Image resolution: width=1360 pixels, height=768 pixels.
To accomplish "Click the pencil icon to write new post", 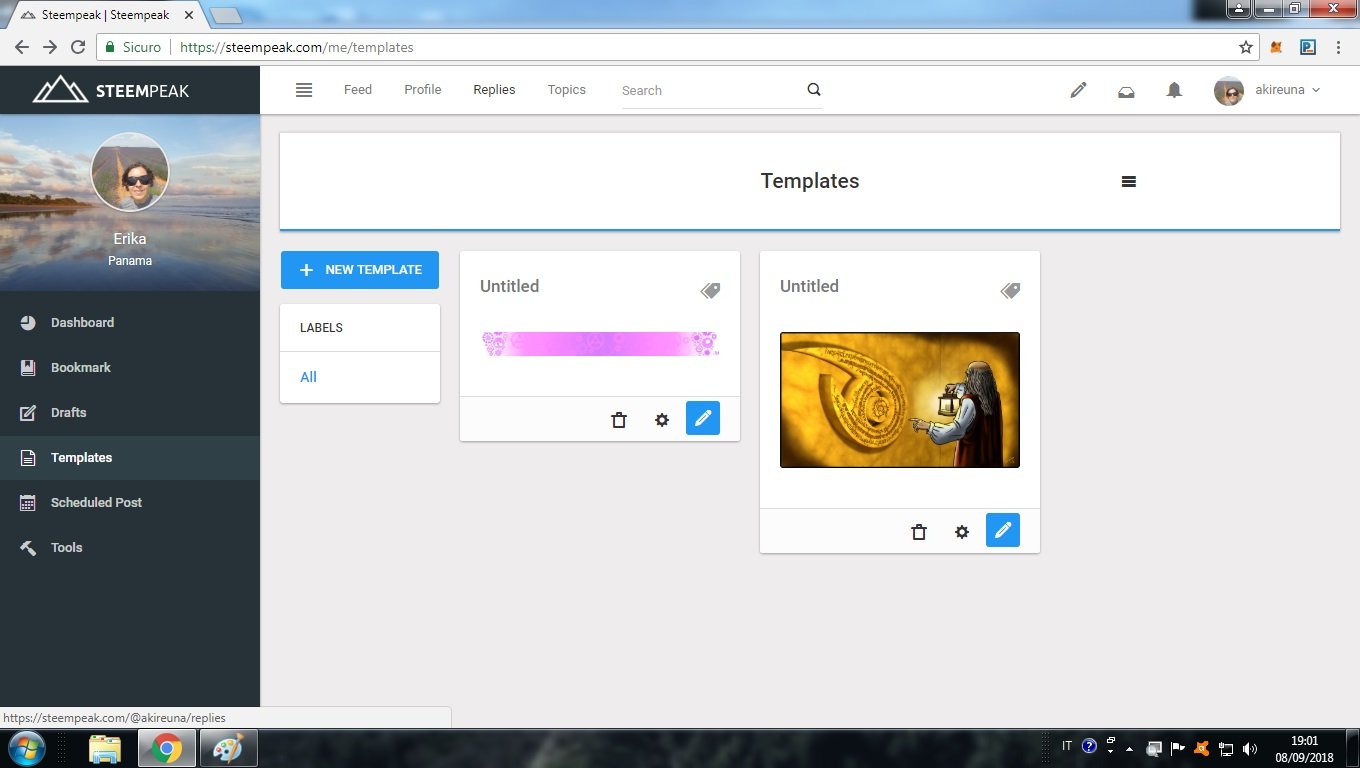I will (1078, 90).
